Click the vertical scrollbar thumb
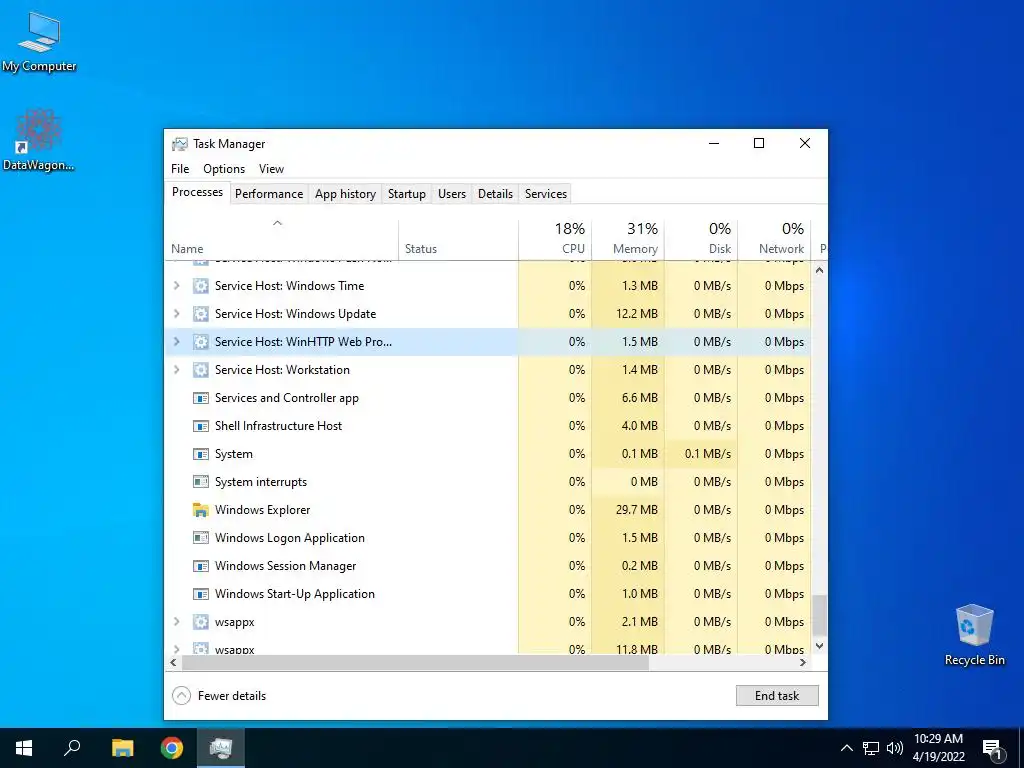Image resolution: width=1024 pixels, height=768 pixels. (x=820, y=615)
